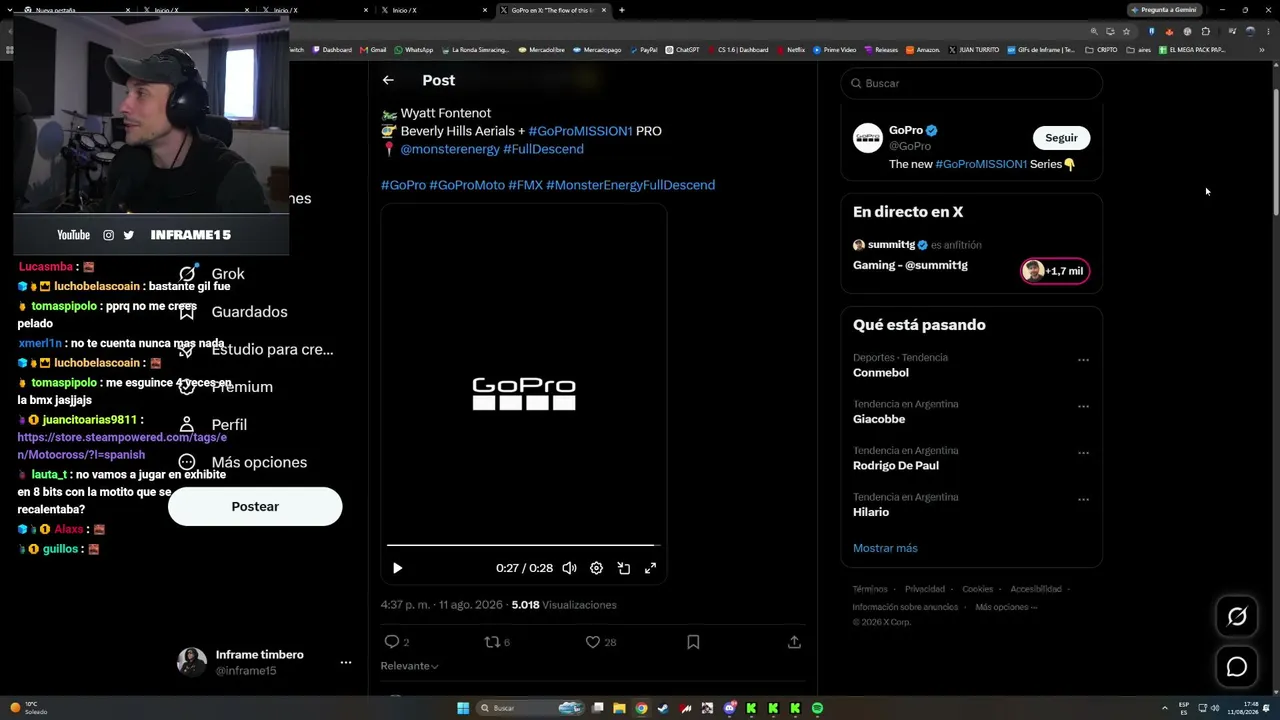
Task: Open the #MonsterEnergyFullDescend hashtag
Action: 630,185
